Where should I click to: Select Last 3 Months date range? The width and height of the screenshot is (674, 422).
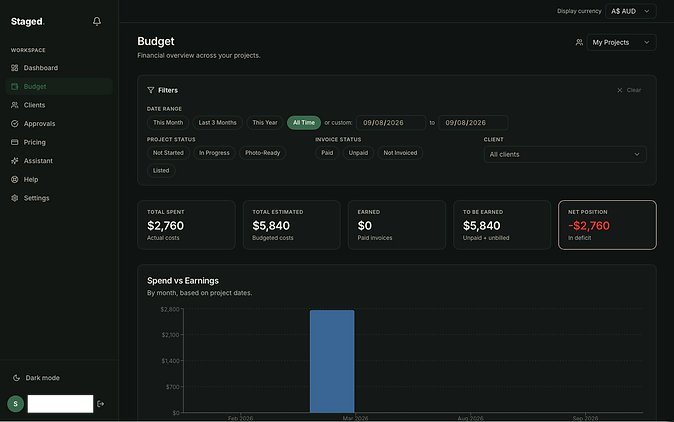tap(218, 122)
